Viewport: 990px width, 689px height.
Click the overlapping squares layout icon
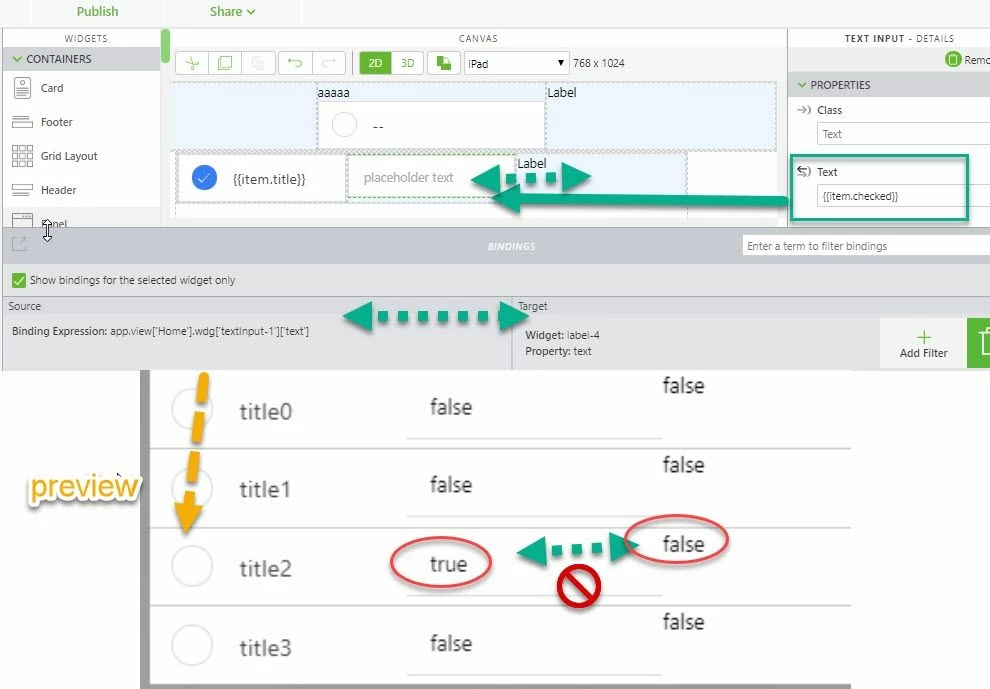click(x=444, y=63)
